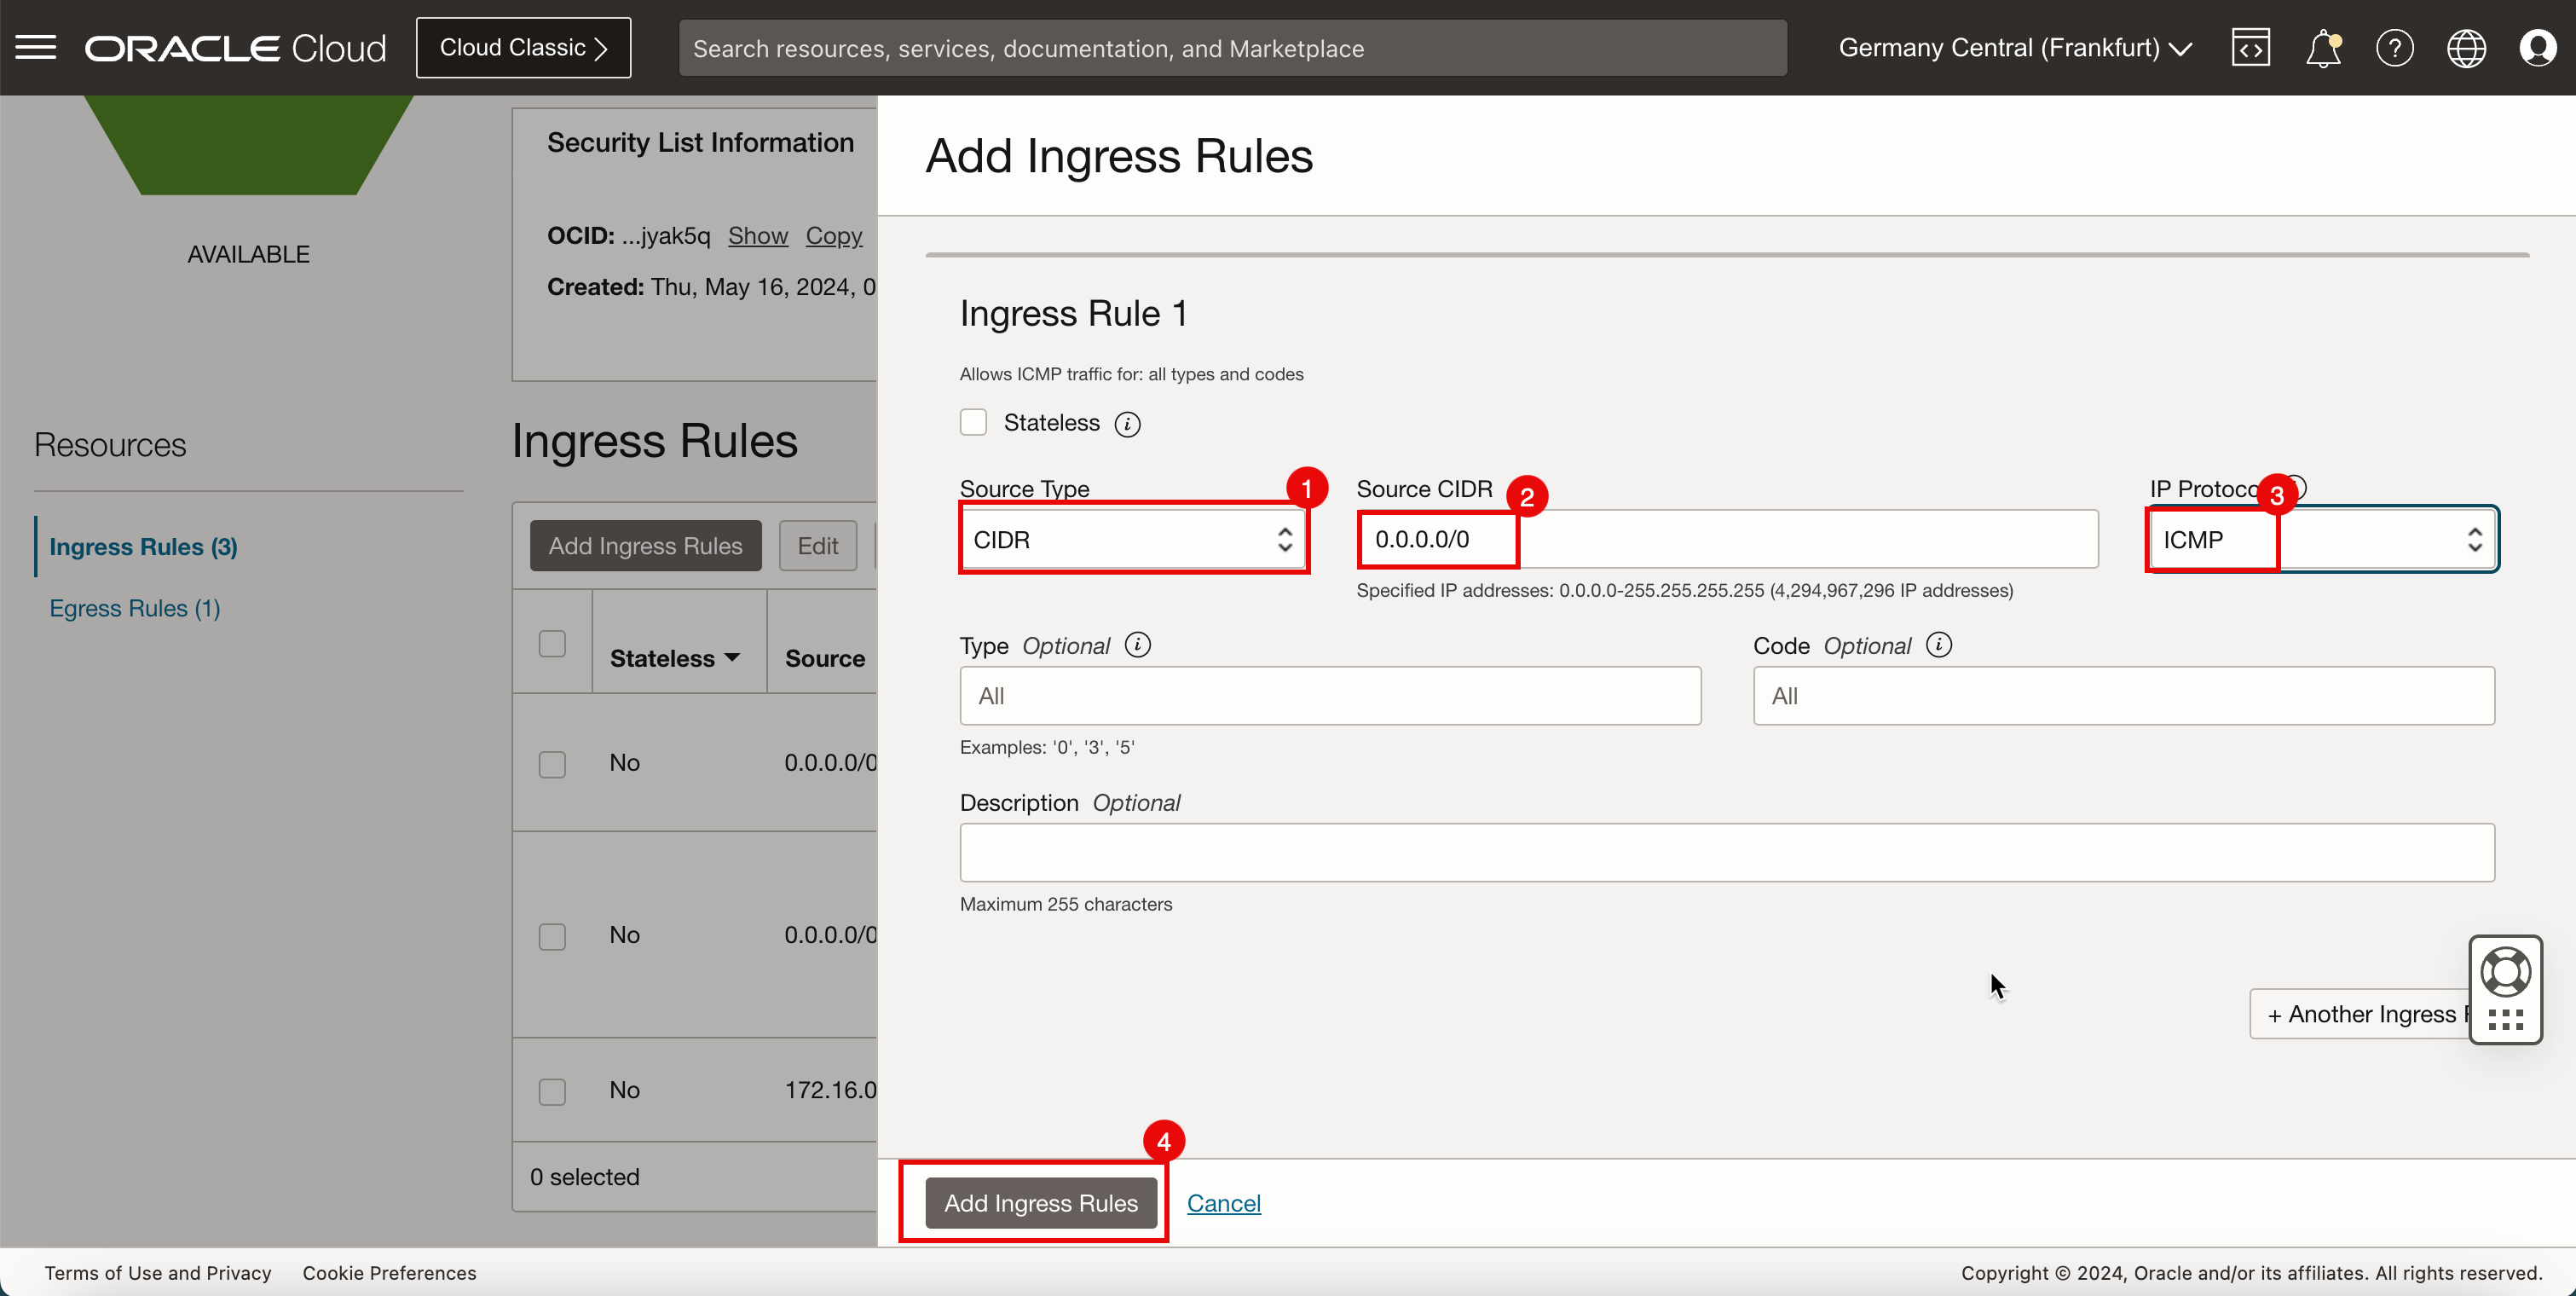Open Cloud Shell developer tools icon
This screenshot has width=2576, height=1296.
click(x=2250, y=47)
